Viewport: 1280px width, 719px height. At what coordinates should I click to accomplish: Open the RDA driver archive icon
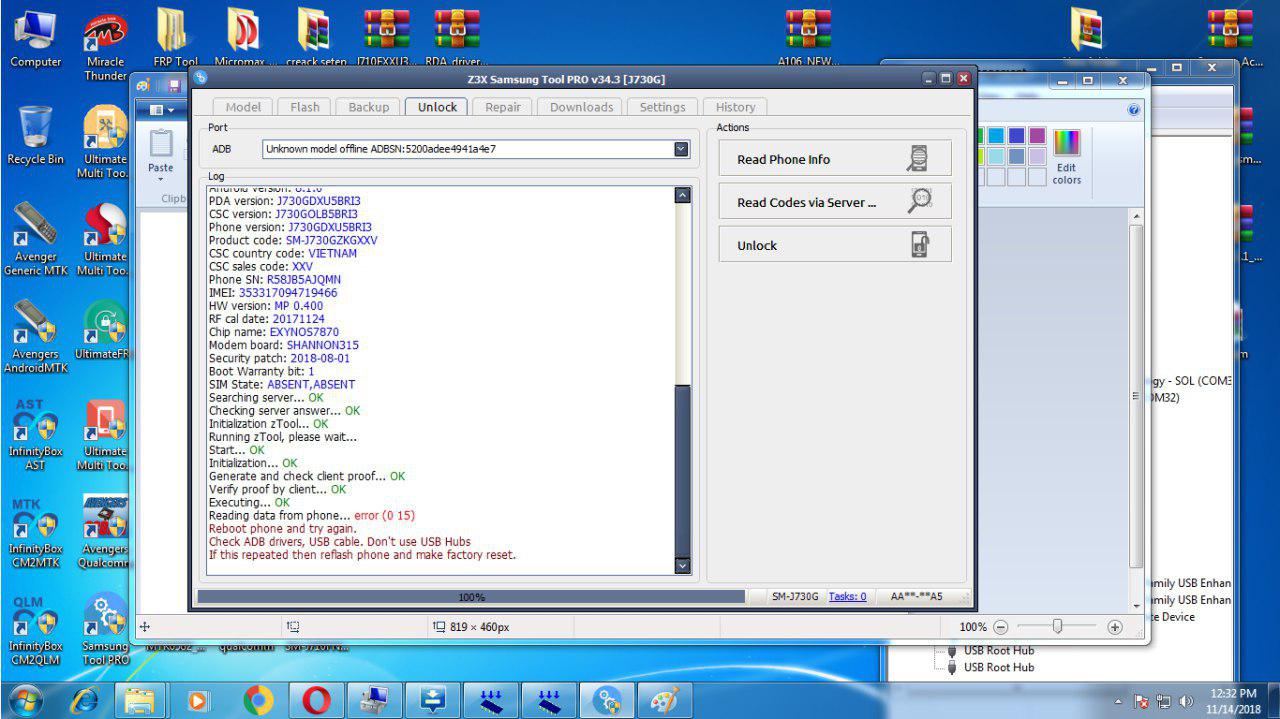pos(457,38)
